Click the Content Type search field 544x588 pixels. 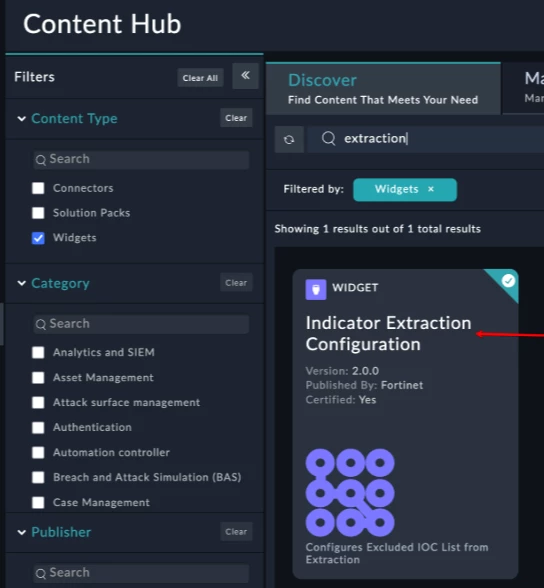point(141,159)
